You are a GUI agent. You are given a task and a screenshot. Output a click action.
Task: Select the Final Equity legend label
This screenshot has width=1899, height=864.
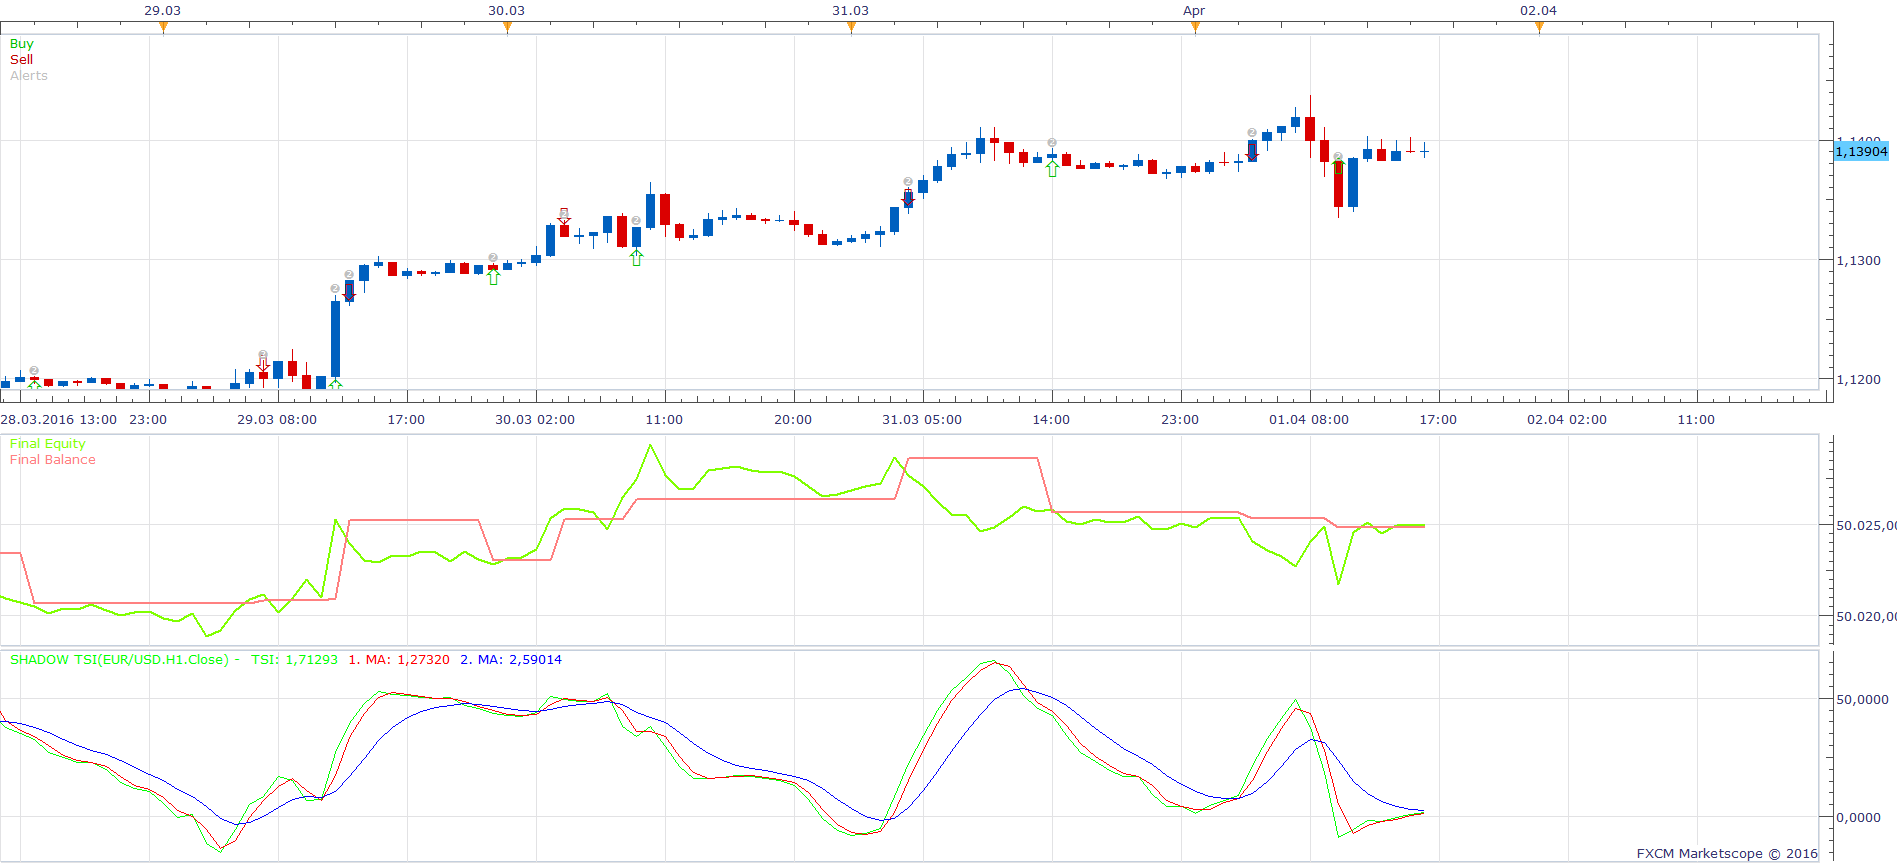(48, 444)
